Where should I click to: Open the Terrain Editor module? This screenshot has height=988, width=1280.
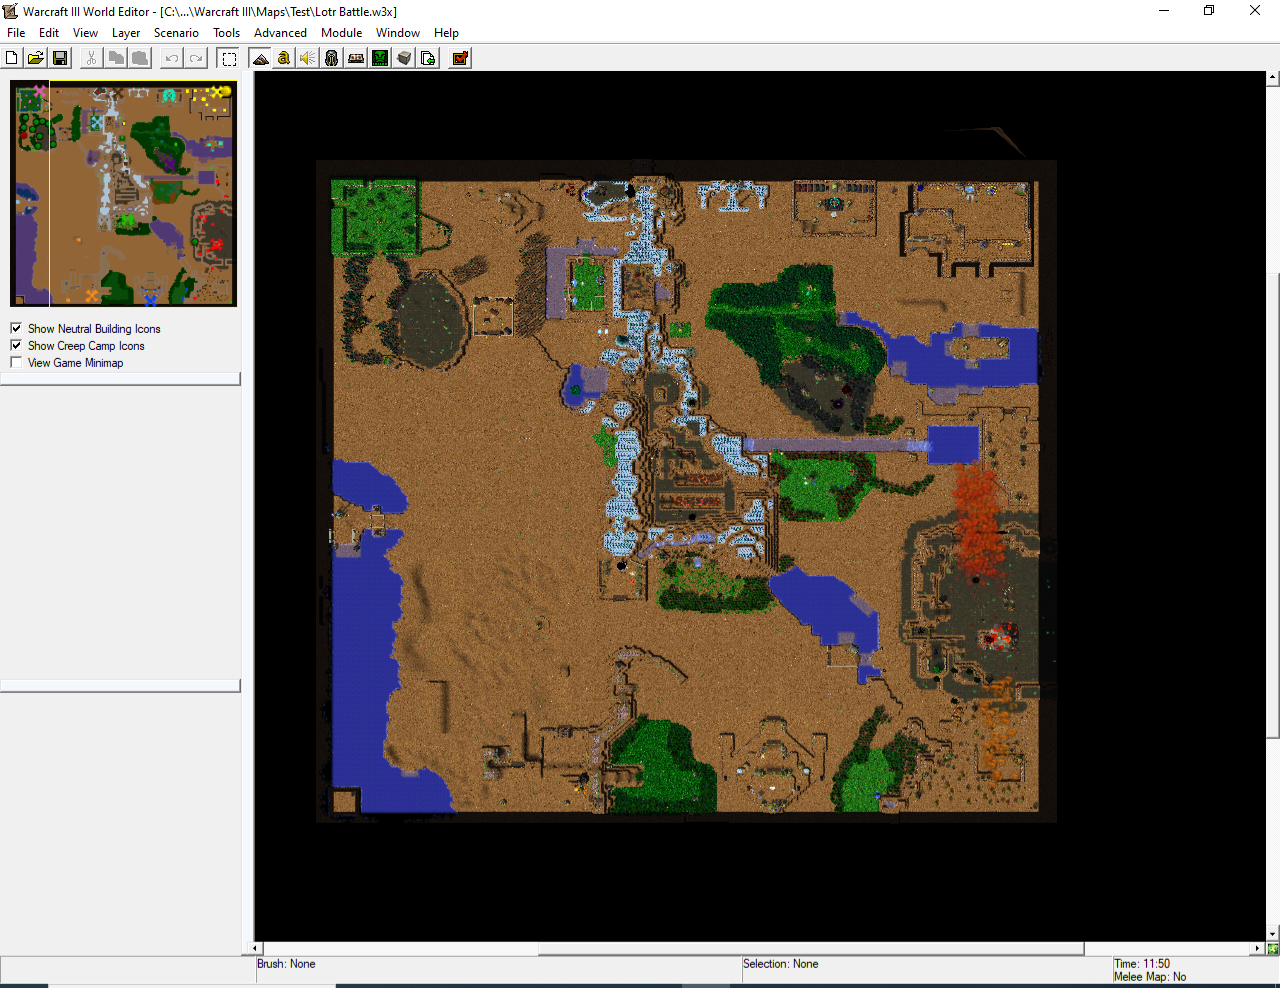pyautogui.click(x=260, y=58)
